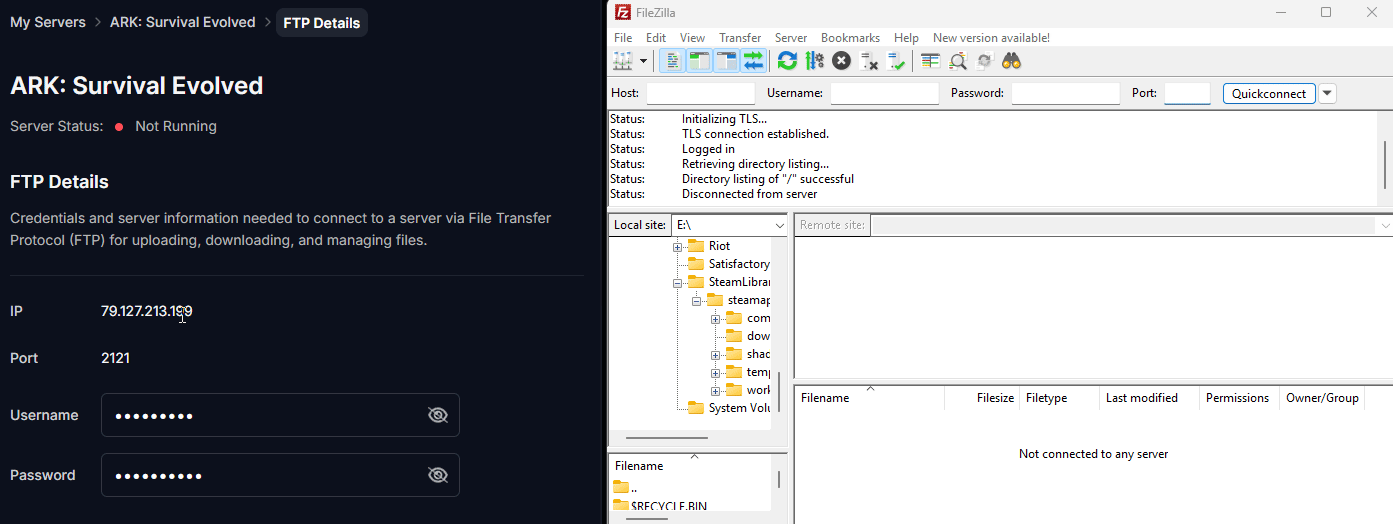Image resolution: width=1393 pixels, height=524 pixels.
Task: Open the Site Manager dropdown arrow
Action: click(643, 61)
